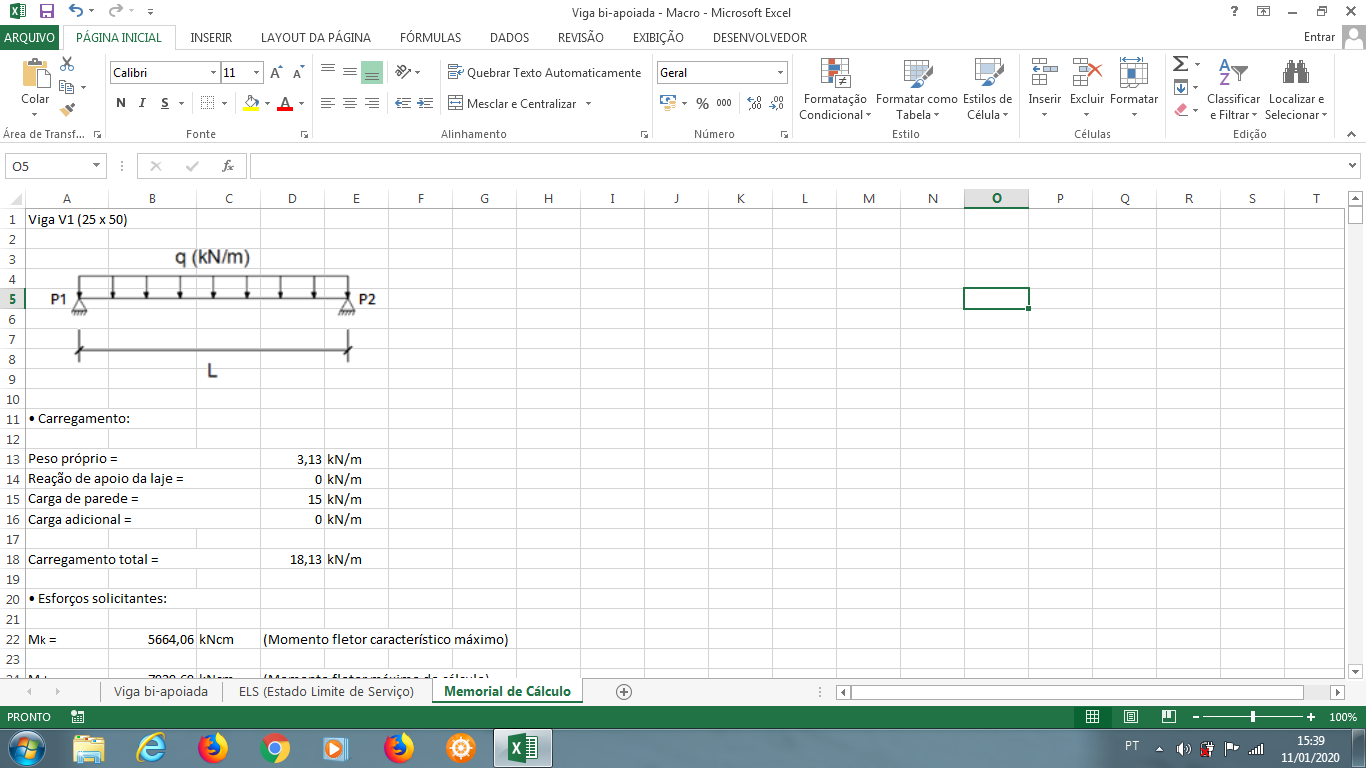Launch Google Chrome from the taskbar
The image size is (1366, 768).
point(274,748)
